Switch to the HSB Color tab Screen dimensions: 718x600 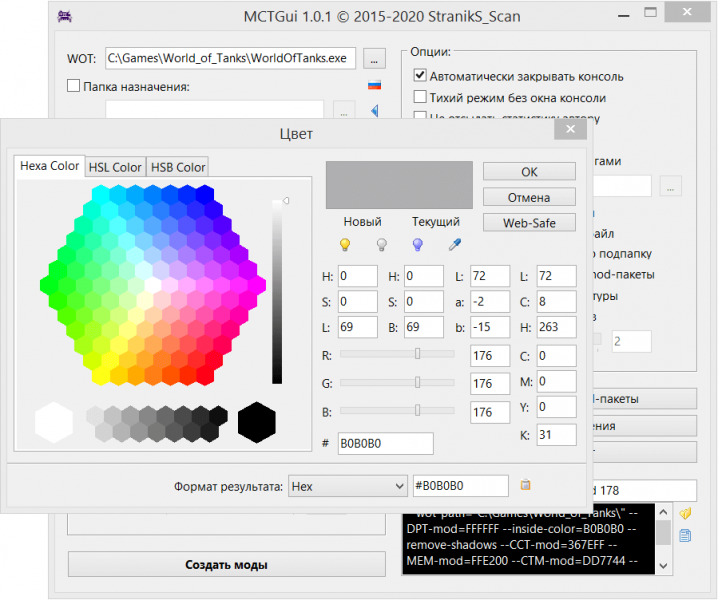click(177, 167)
